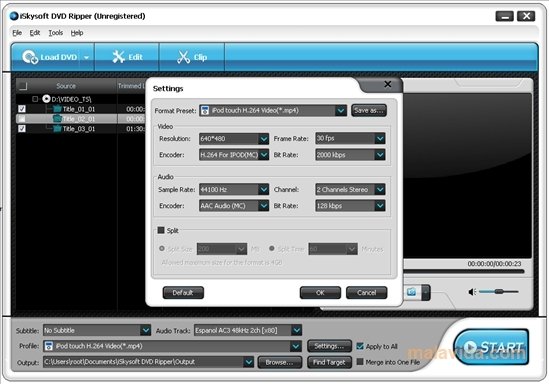Viewport: 549px width, 384px height.
Task: Close the Settings dialog with X
Action: tap(388, 84)
